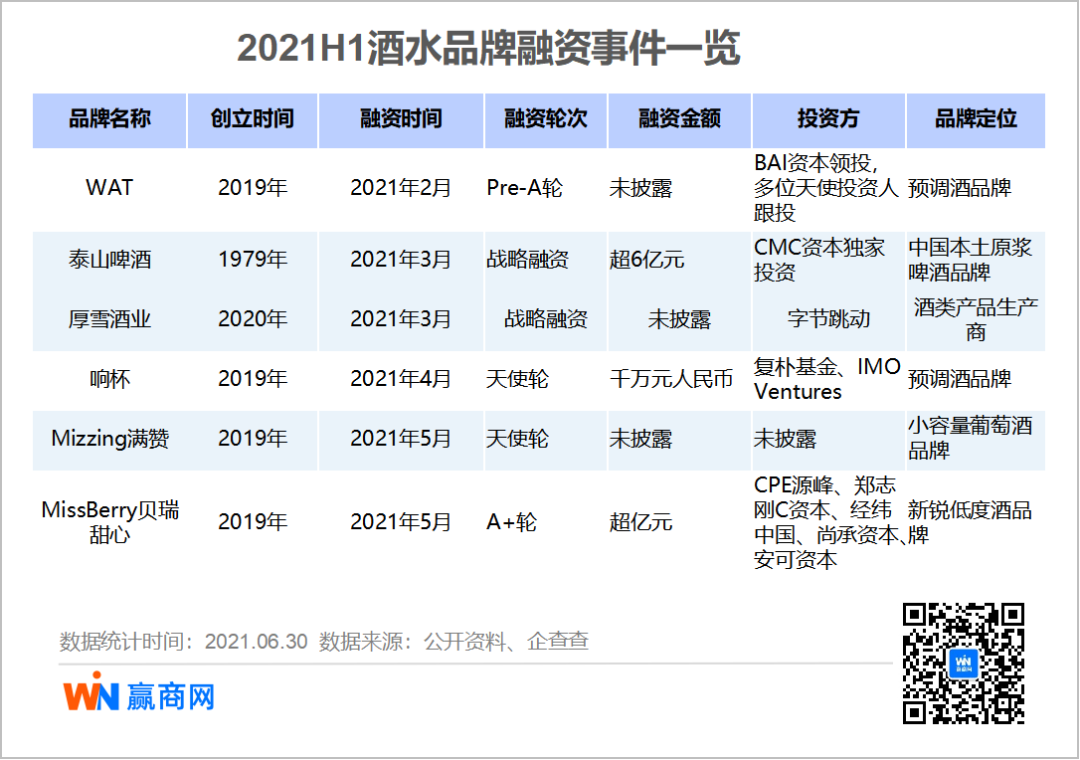Click "预调酒品牌" in the 响杯 row
1080x760 pixels.
point(959,379)
